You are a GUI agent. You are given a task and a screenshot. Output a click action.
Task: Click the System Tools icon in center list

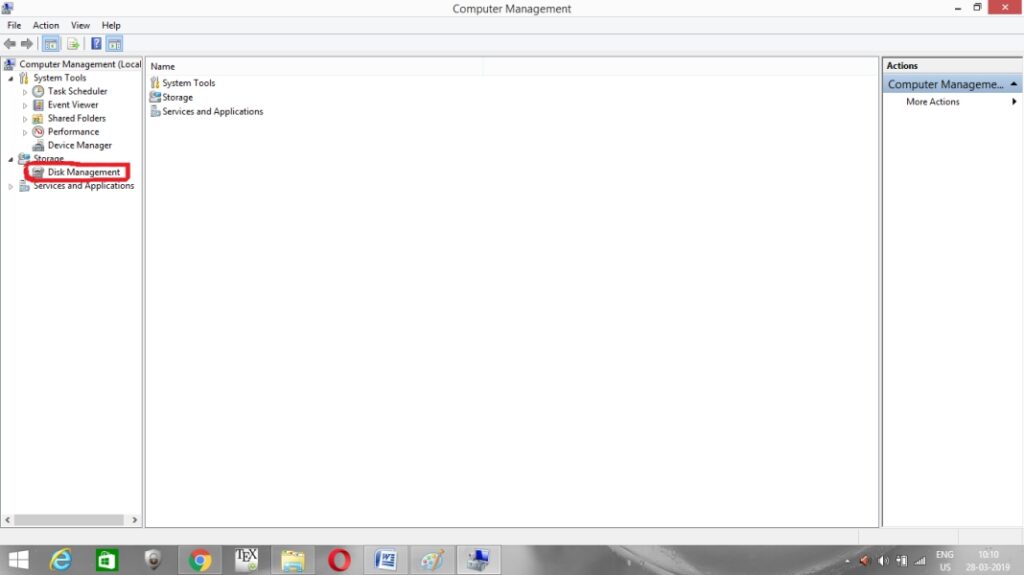pyautogui.click(x=155, y=83)
